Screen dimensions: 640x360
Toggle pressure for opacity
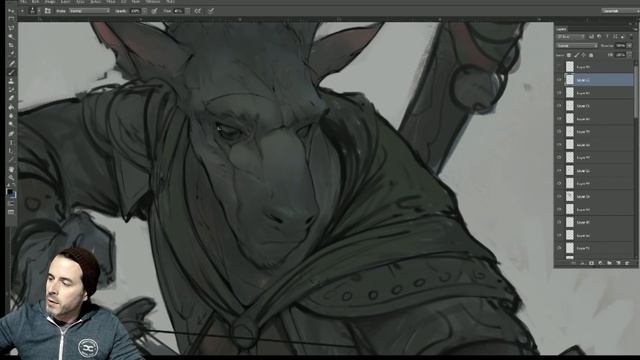(155, 11)
